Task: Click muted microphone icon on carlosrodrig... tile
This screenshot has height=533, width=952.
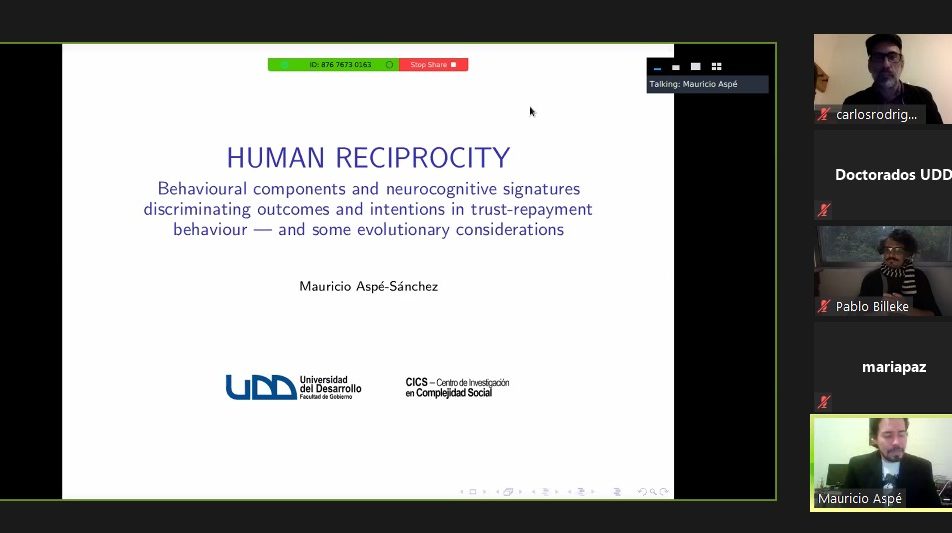Action: [824, 115]
